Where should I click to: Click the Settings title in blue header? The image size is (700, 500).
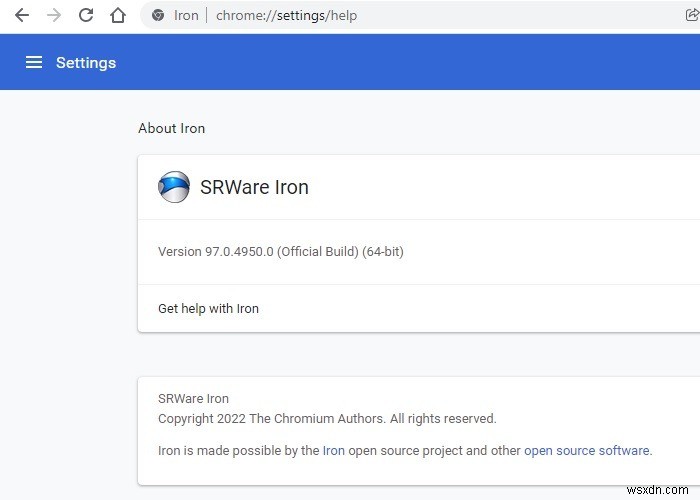point(86,62)
